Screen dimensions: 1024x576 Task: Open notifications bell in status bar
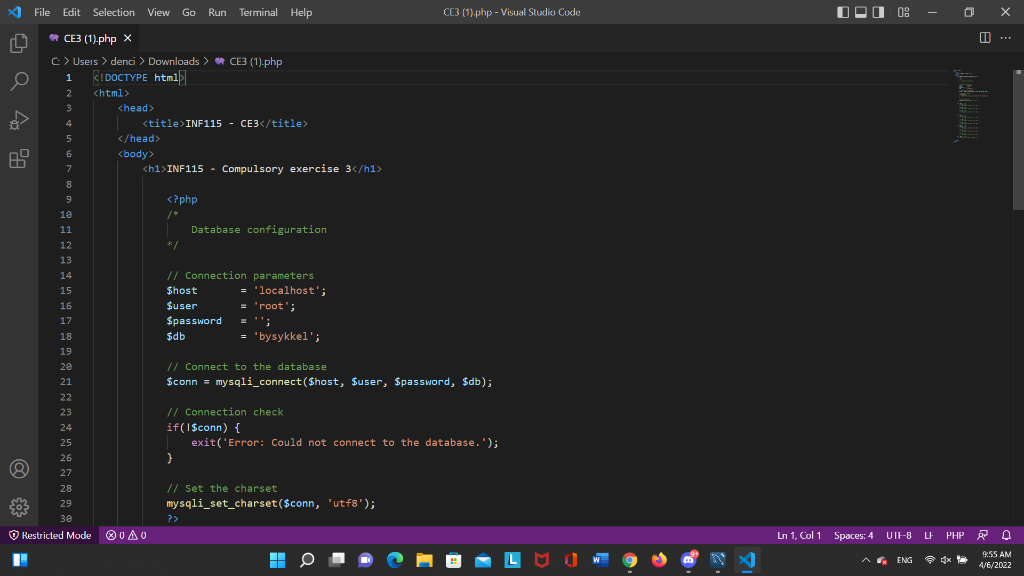[x=1006, y=536]
